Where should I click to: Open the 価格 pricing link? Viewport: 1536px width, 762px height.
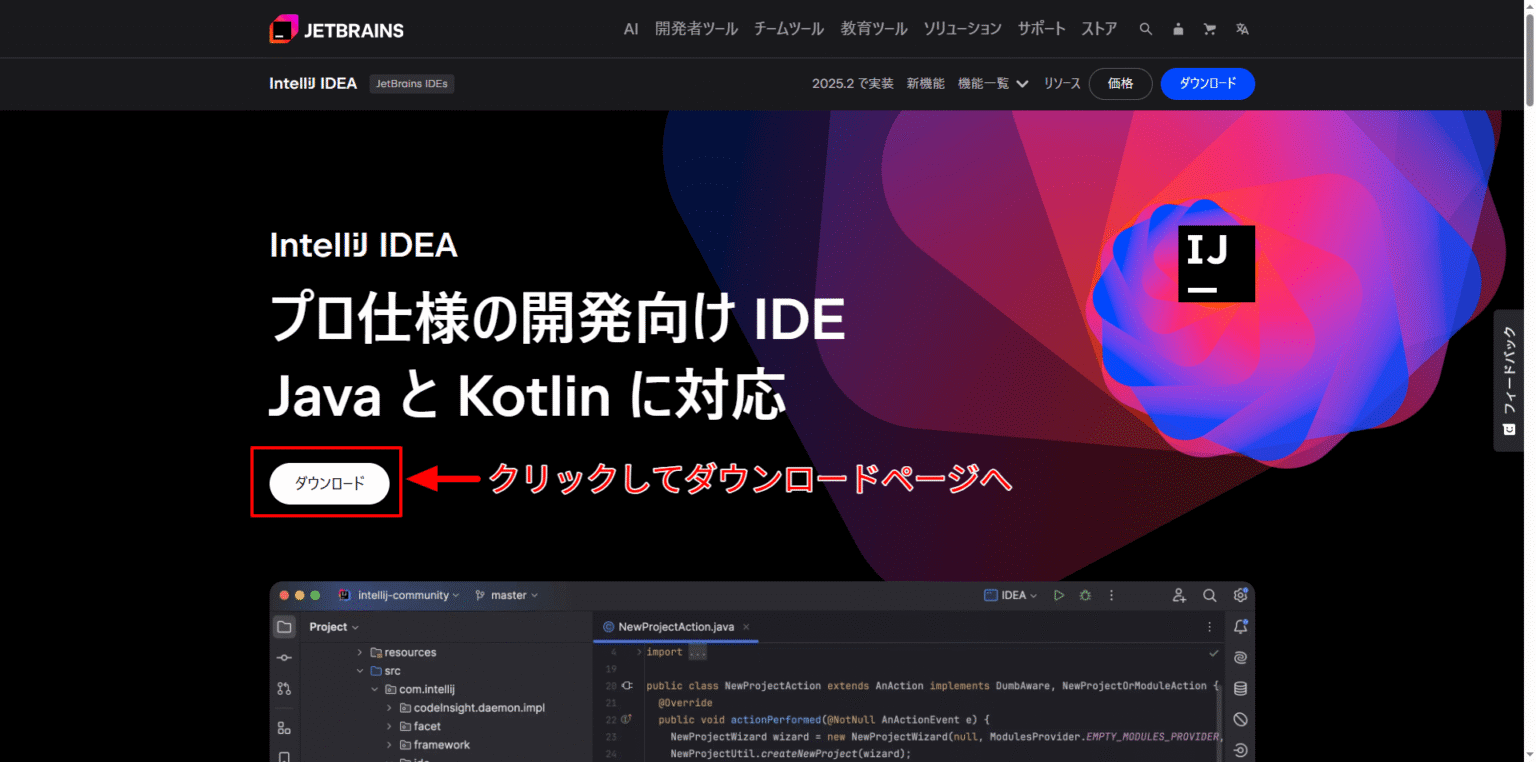1120,84
